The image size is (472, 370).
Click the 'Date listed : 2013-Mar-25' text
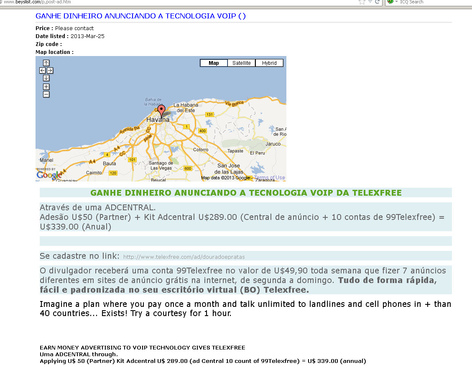pyautogui.click(x=70, y=36)
